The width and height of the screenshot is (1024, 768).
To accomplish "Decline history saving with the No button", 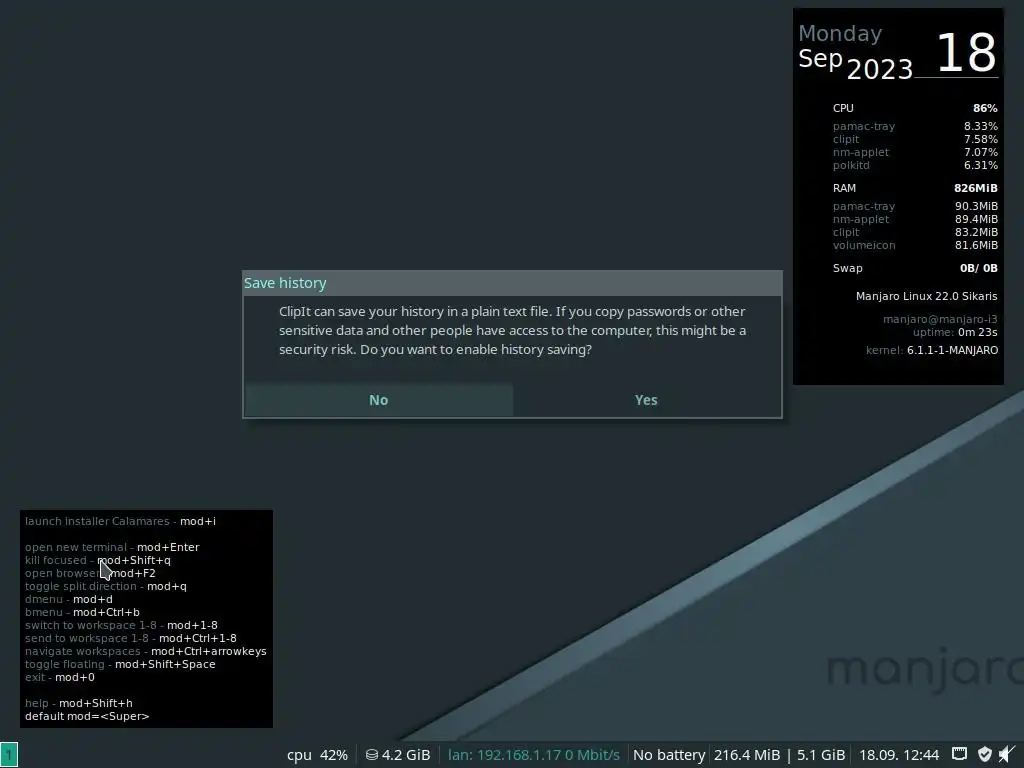I will (x=378, y=400).
